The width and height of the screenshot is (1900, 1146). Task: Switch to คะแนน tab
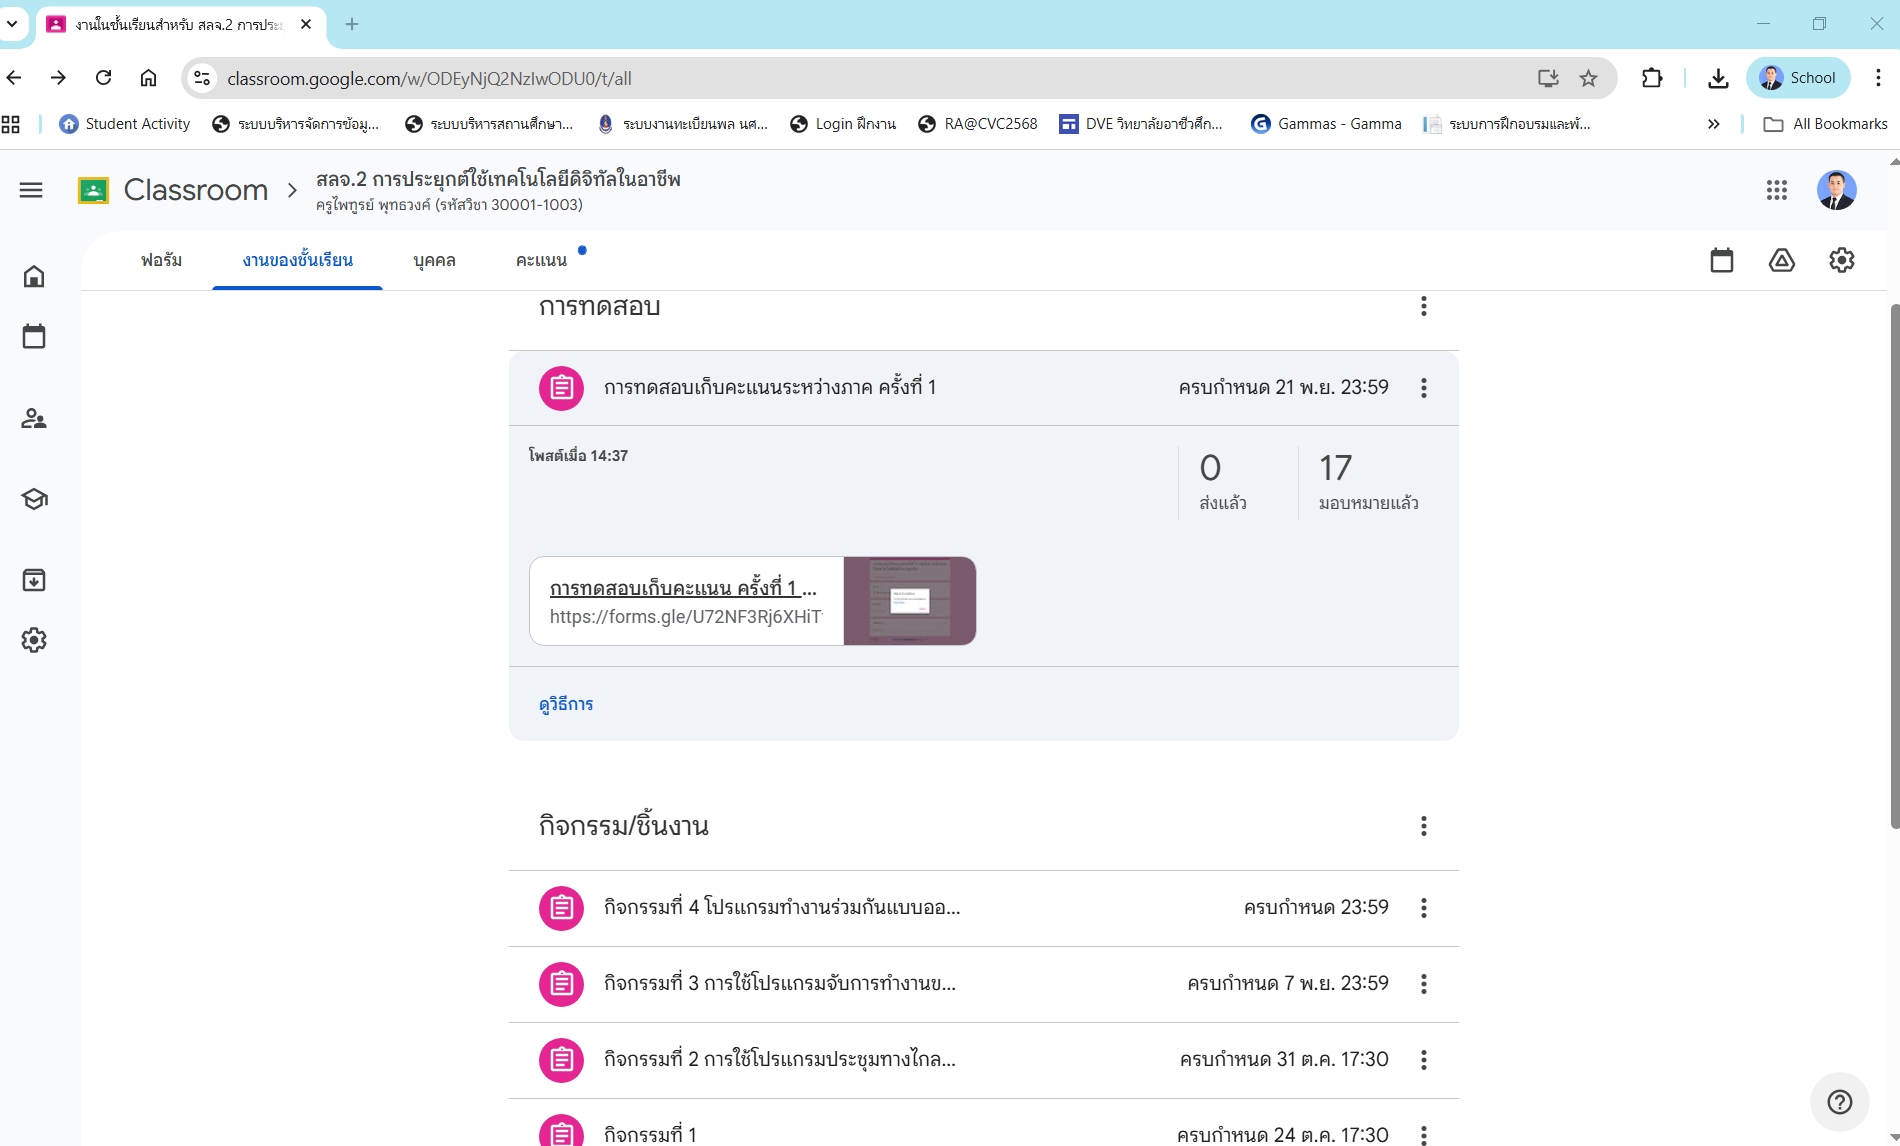click(x=541, y=260)
